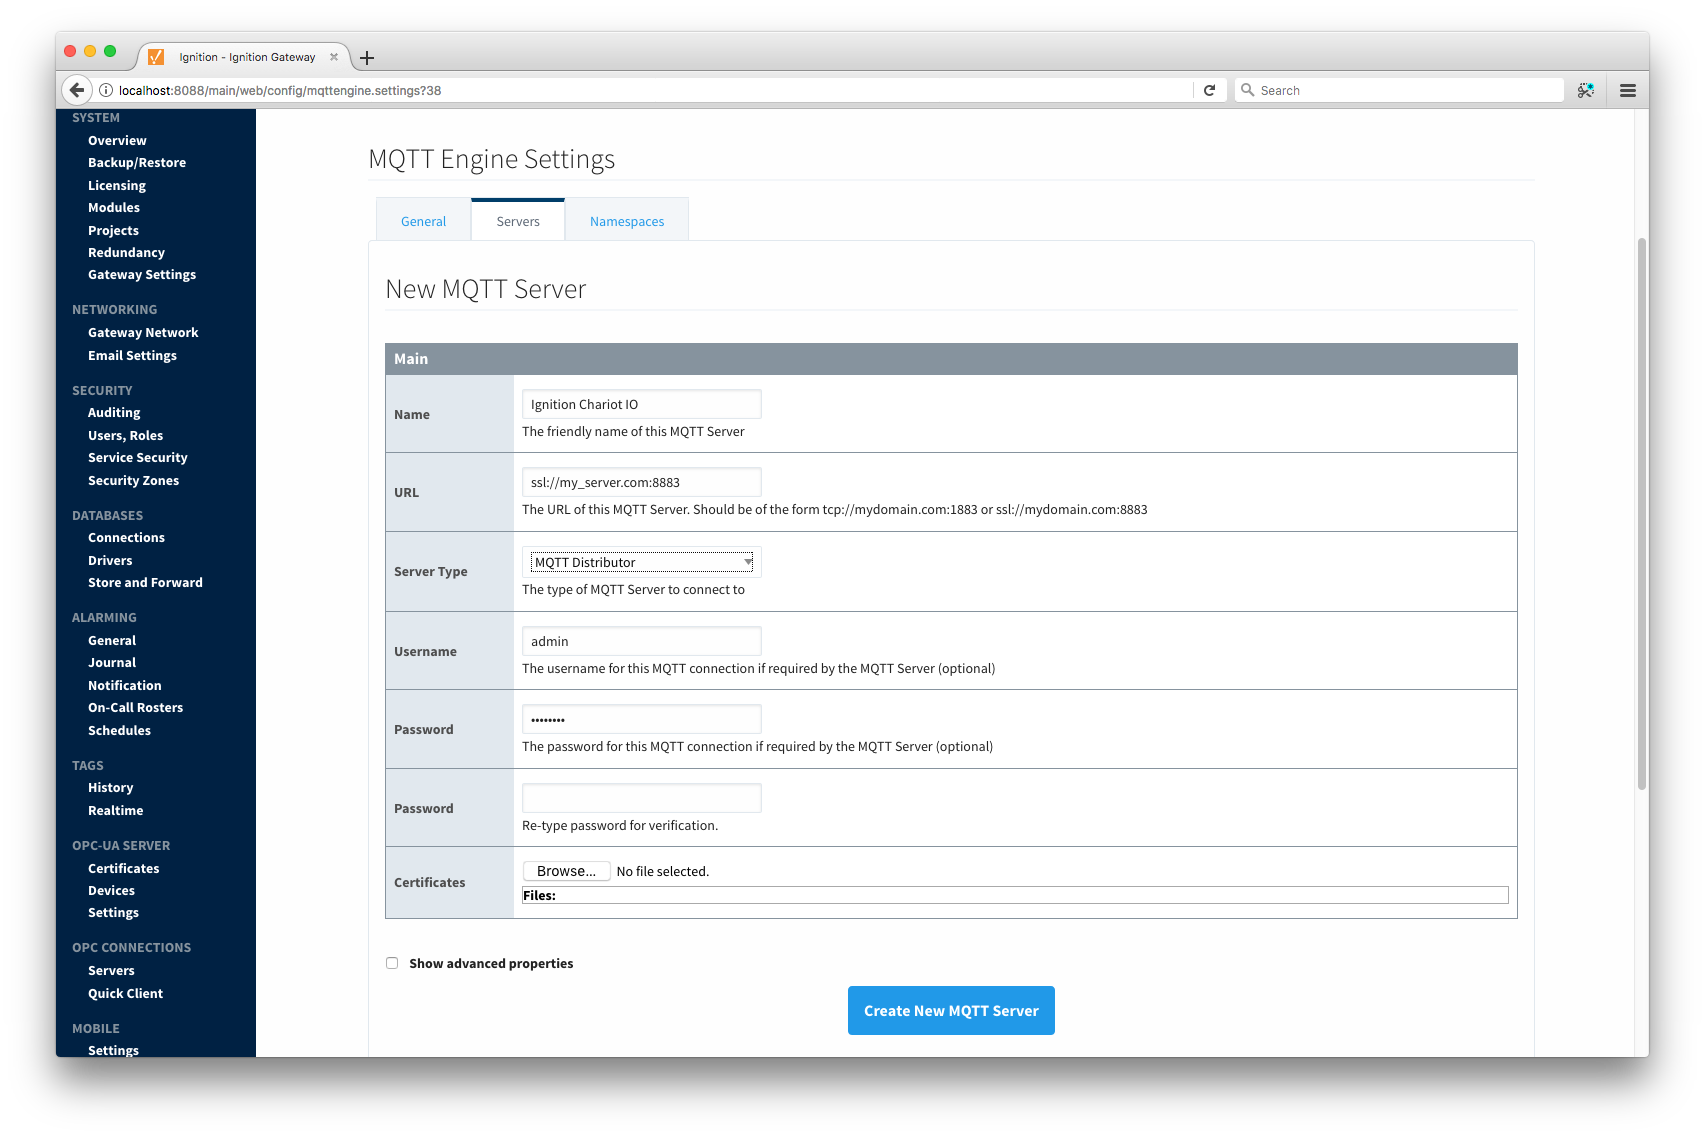Open Store and Forward under Databases
The image size is (1705, 1137).
pos(145,582)
